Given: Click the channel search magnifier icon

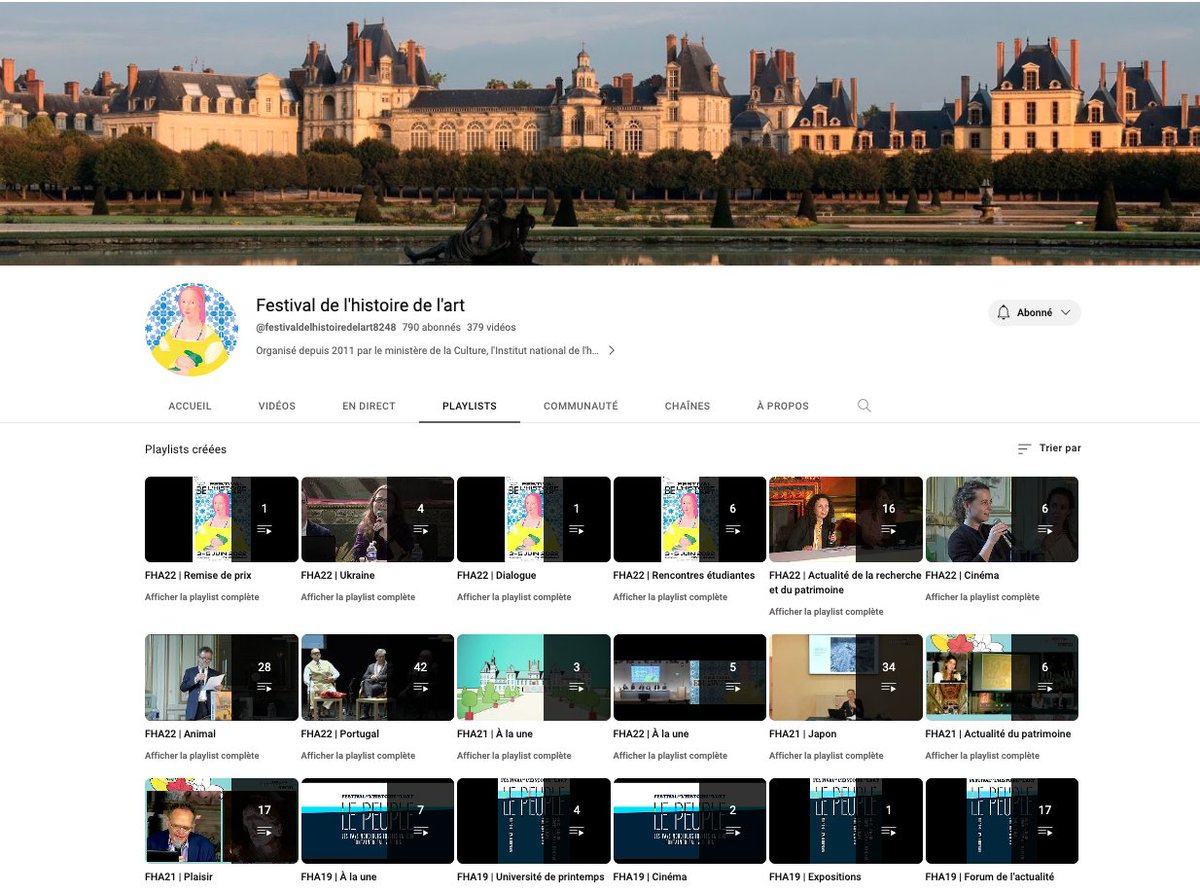Looking at the screenshot, I should (x=864, y=406).
